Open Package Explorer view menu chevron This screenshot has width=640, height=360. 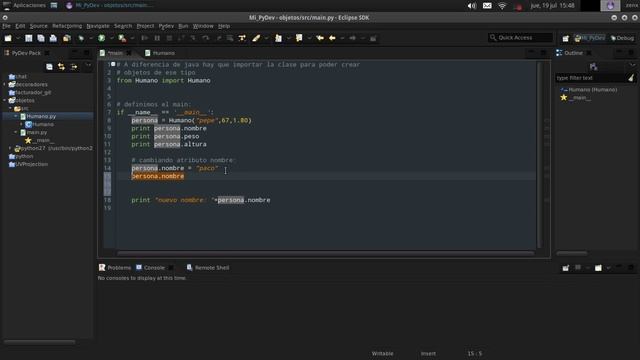point(88,66)
